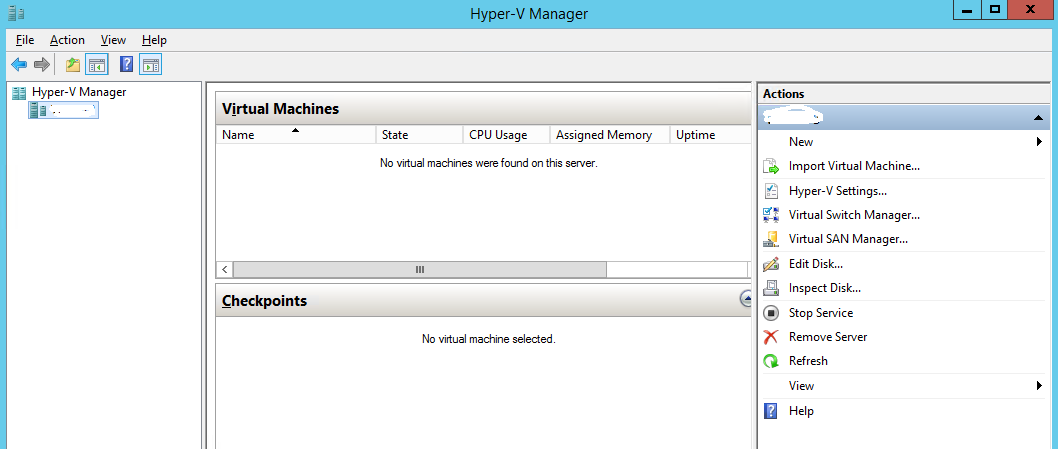The height and width of the screenshot is (449, 1058).
Task: Open the View menu in menu bar
Action: pyautogui.click(x=113, y=40)
